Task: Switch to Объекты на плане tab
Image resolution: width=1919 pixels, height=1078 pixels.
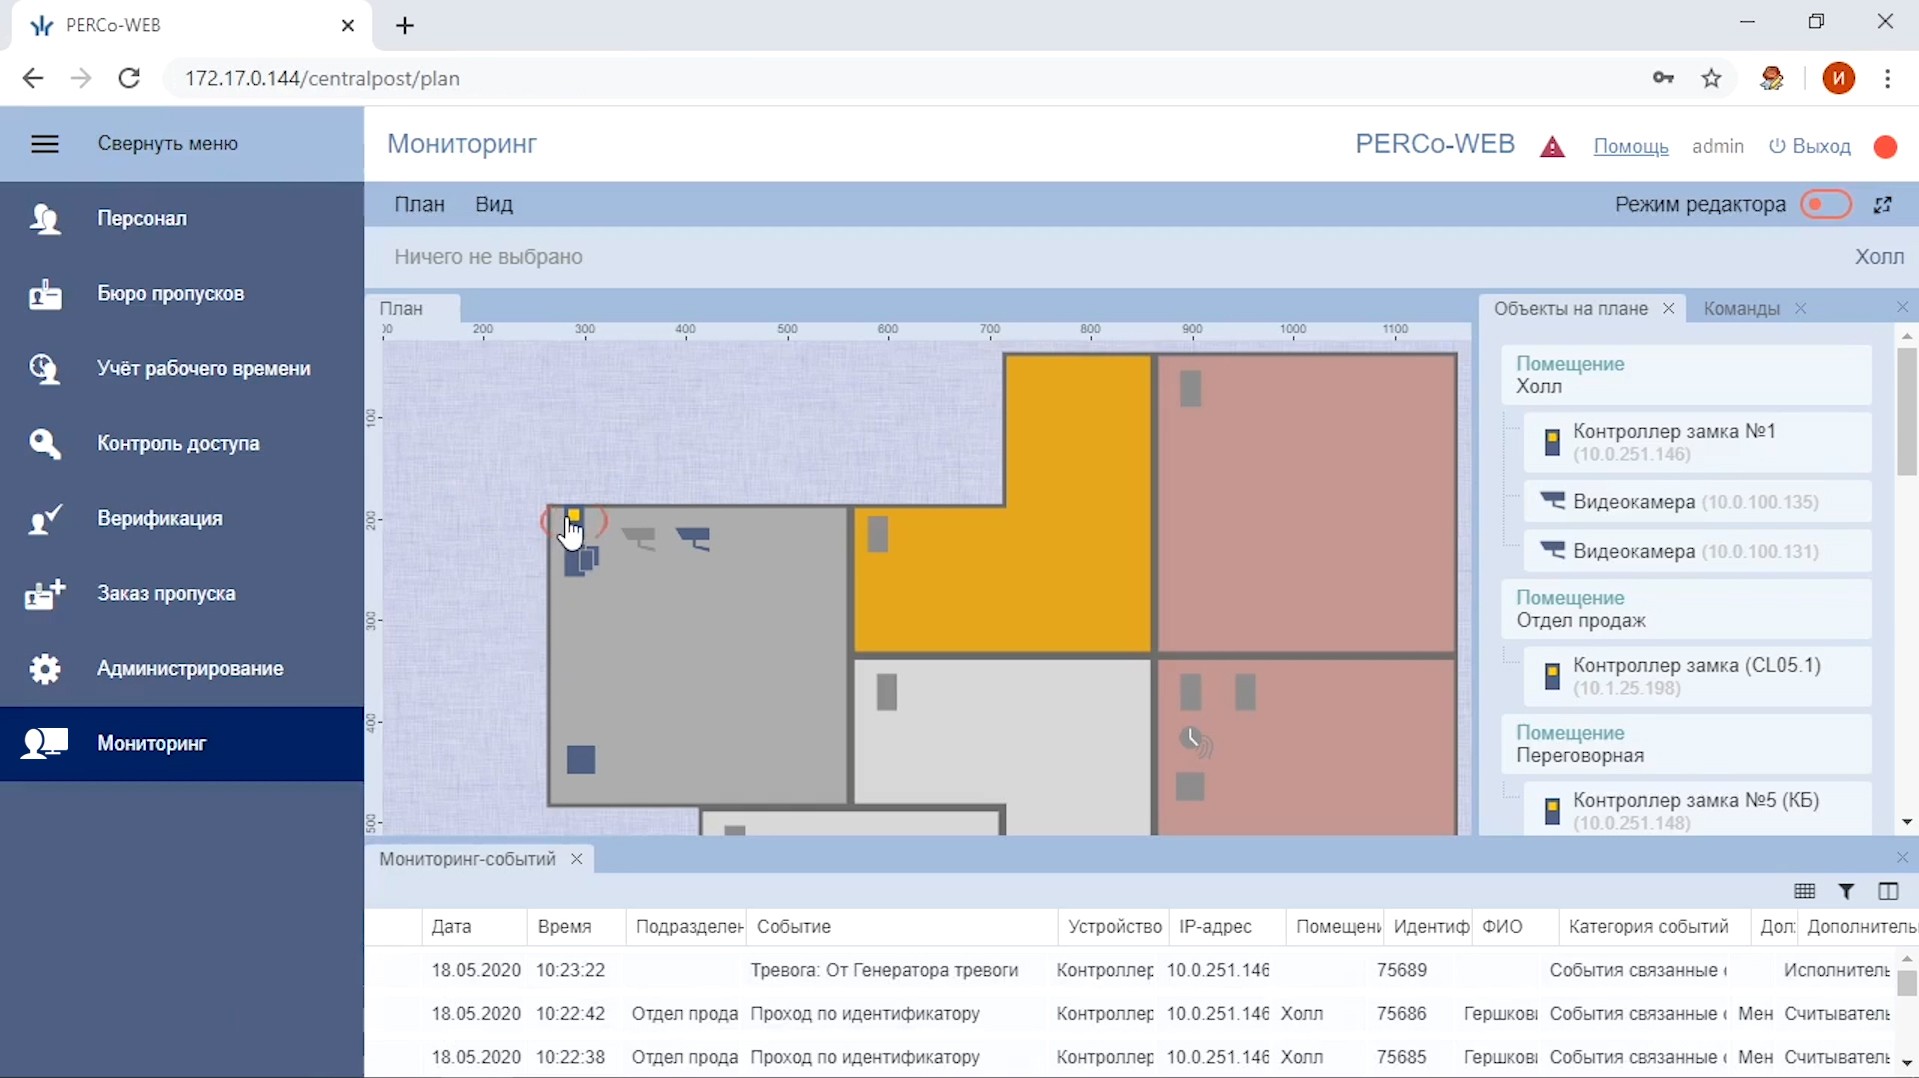Action: [x=1570, y=308]
